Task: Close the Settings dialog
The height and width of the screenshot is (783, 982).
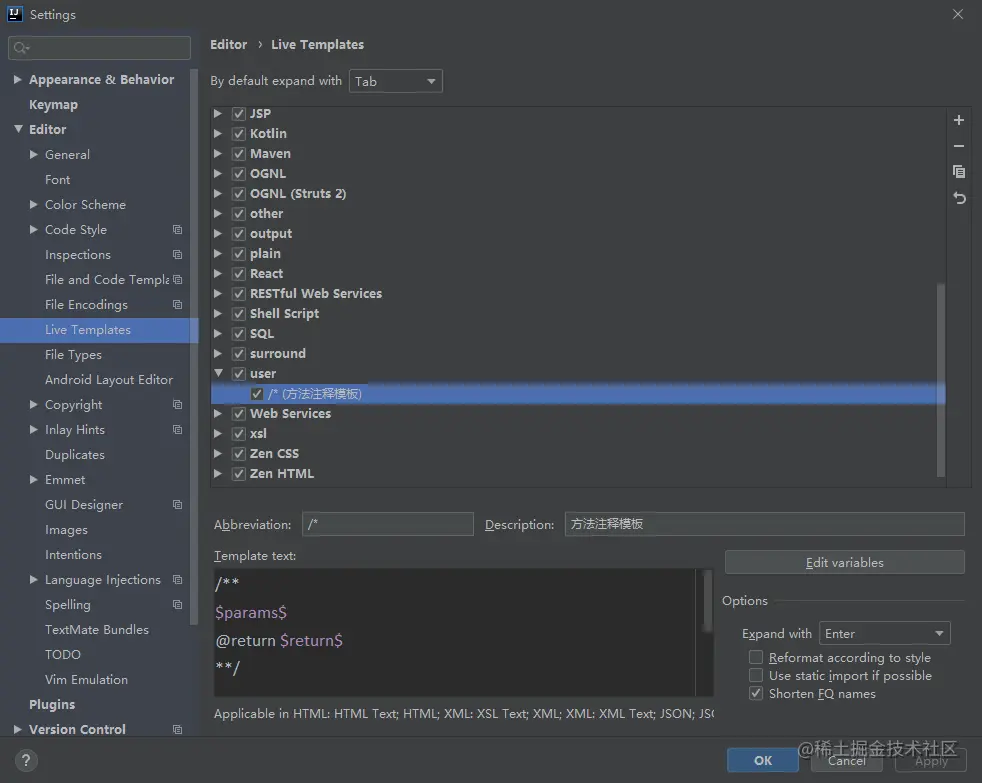Action: pos(958,14)
